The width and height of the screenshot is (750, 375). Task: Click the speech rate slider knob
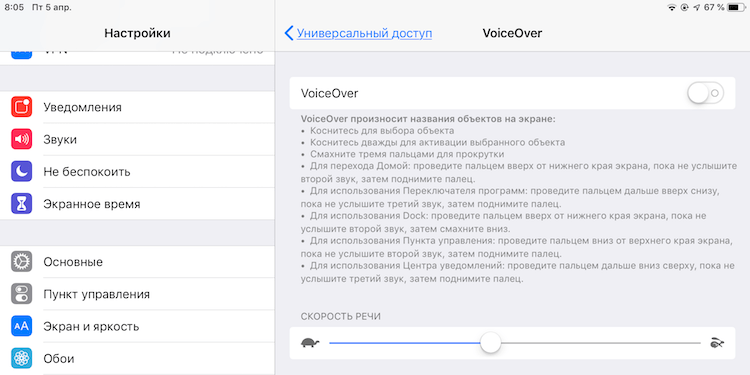coord(490,343)
